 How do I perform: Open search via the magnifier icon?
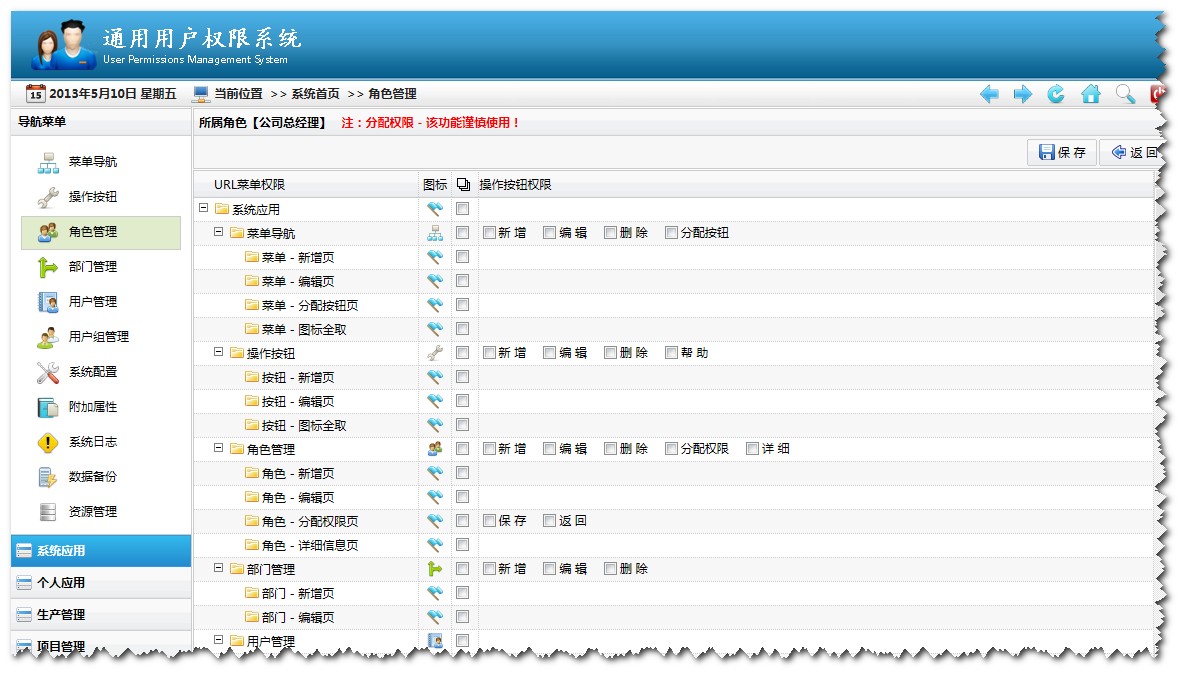1124,93
